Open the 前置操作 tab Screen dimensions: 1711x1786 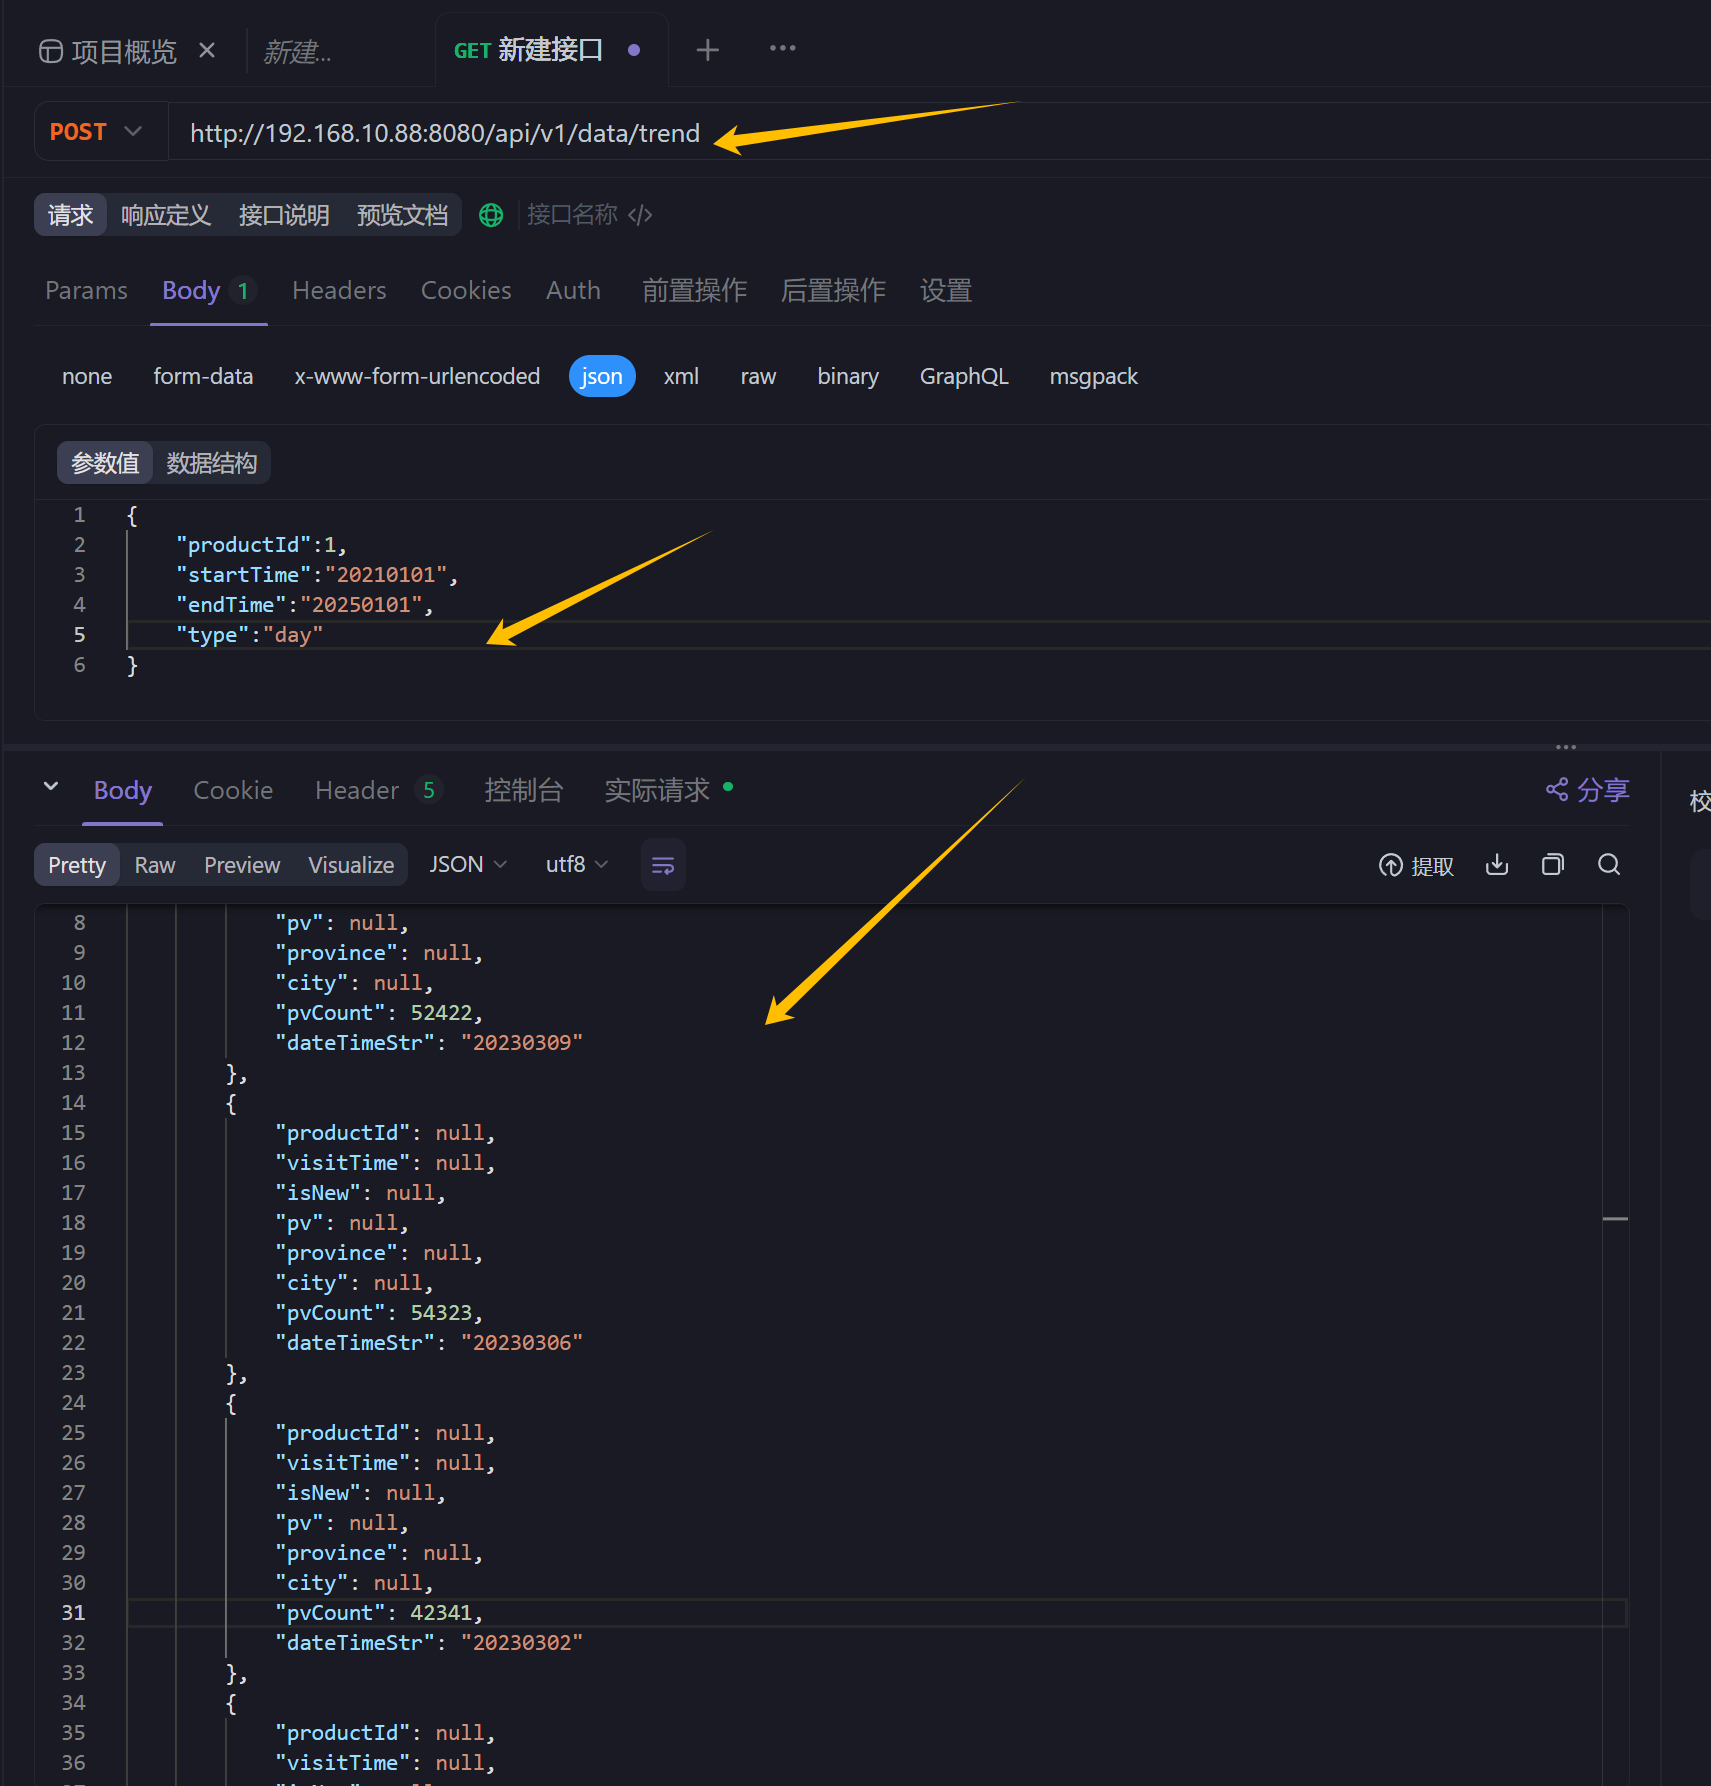point(694,290)
